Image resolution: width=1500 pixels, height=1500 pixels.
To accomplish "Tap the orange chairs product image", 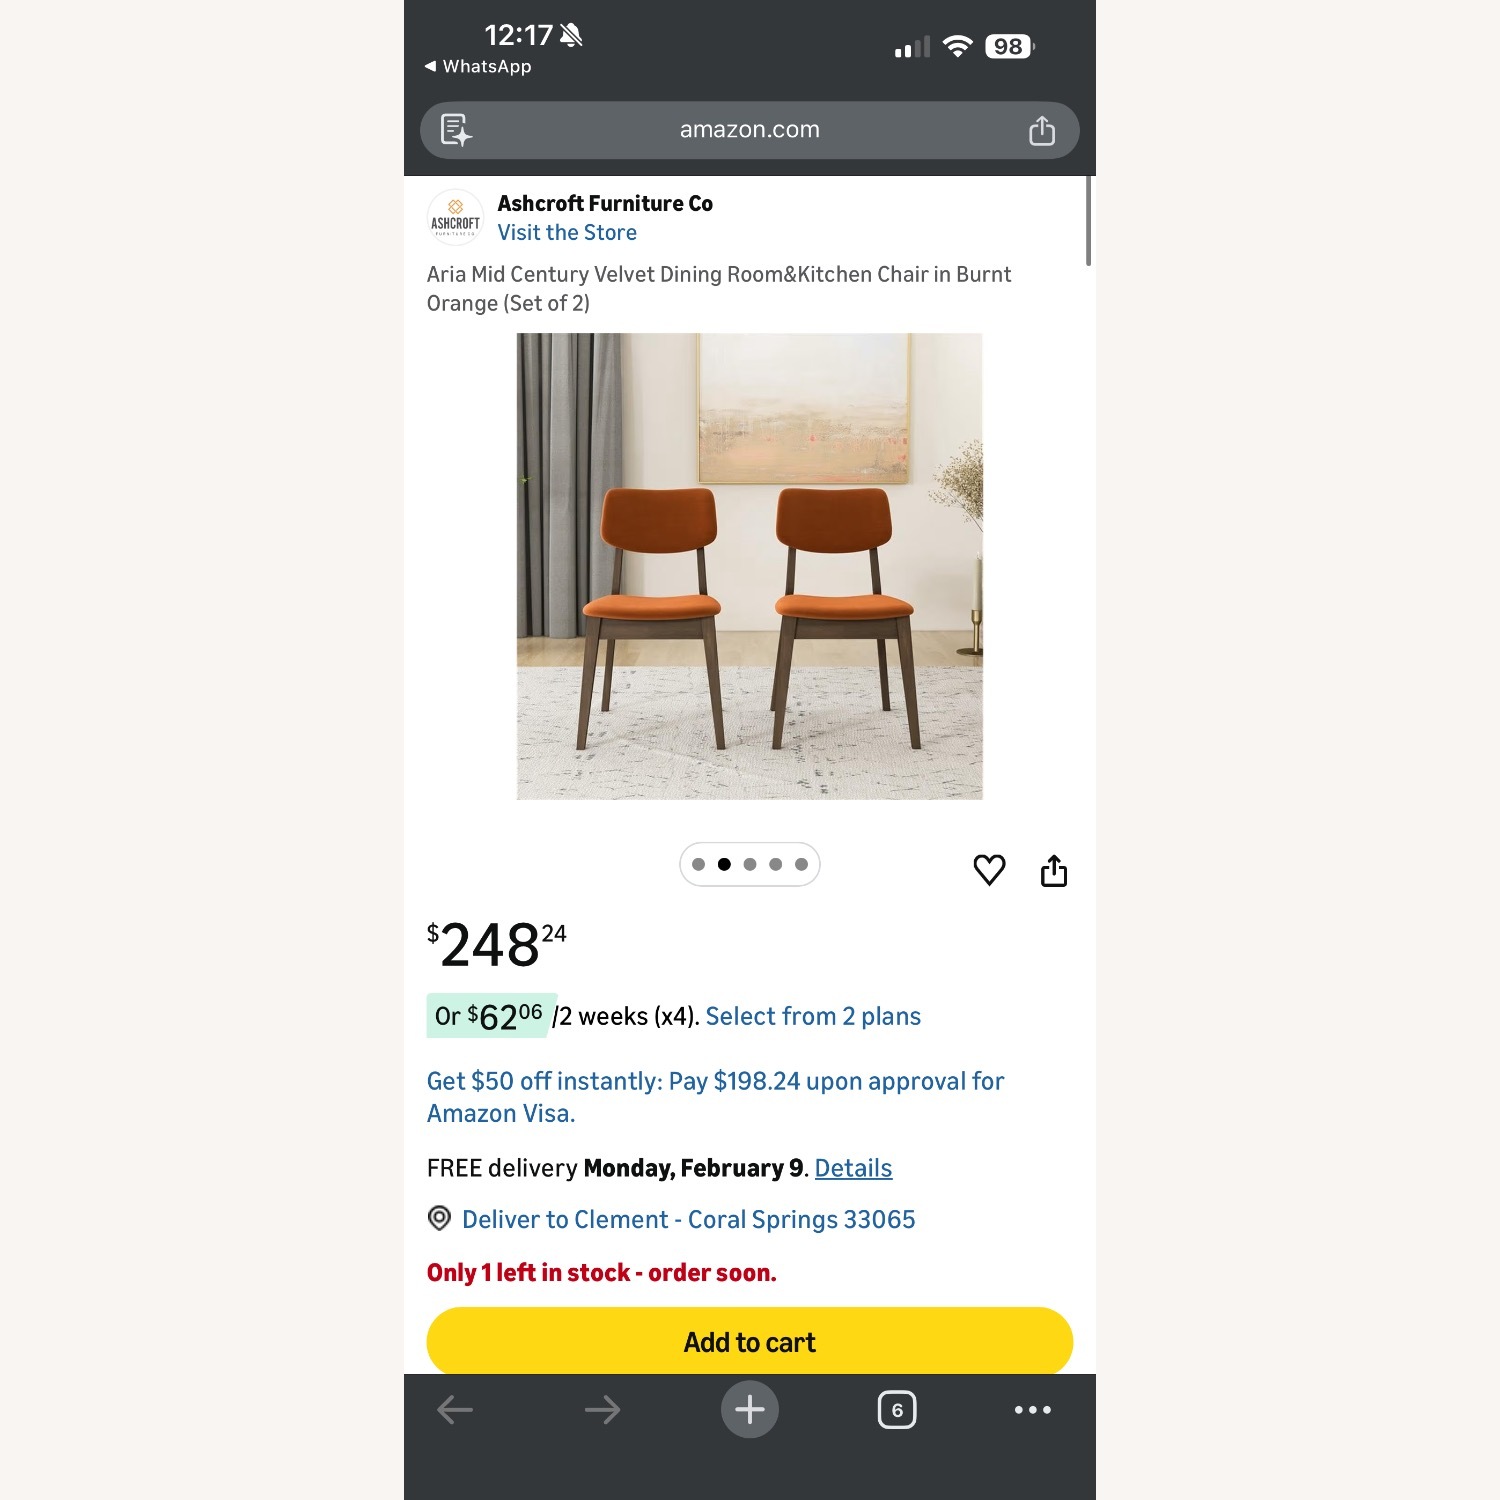I will (750, 566).
